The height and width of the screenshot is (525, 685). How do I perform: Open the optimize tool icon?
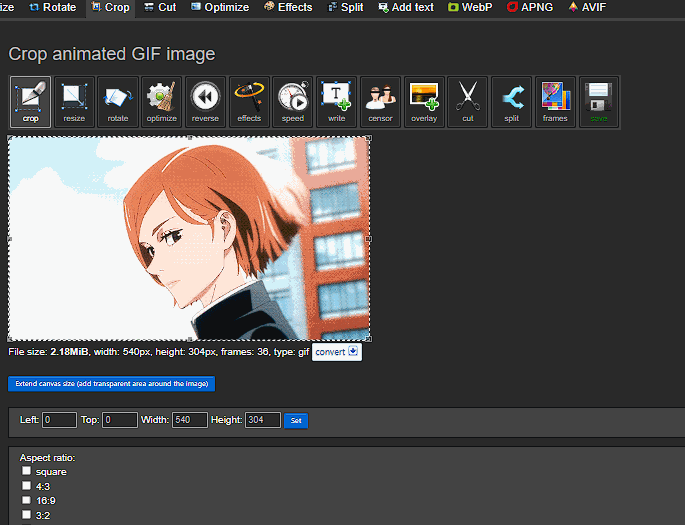tap(162, 102)
